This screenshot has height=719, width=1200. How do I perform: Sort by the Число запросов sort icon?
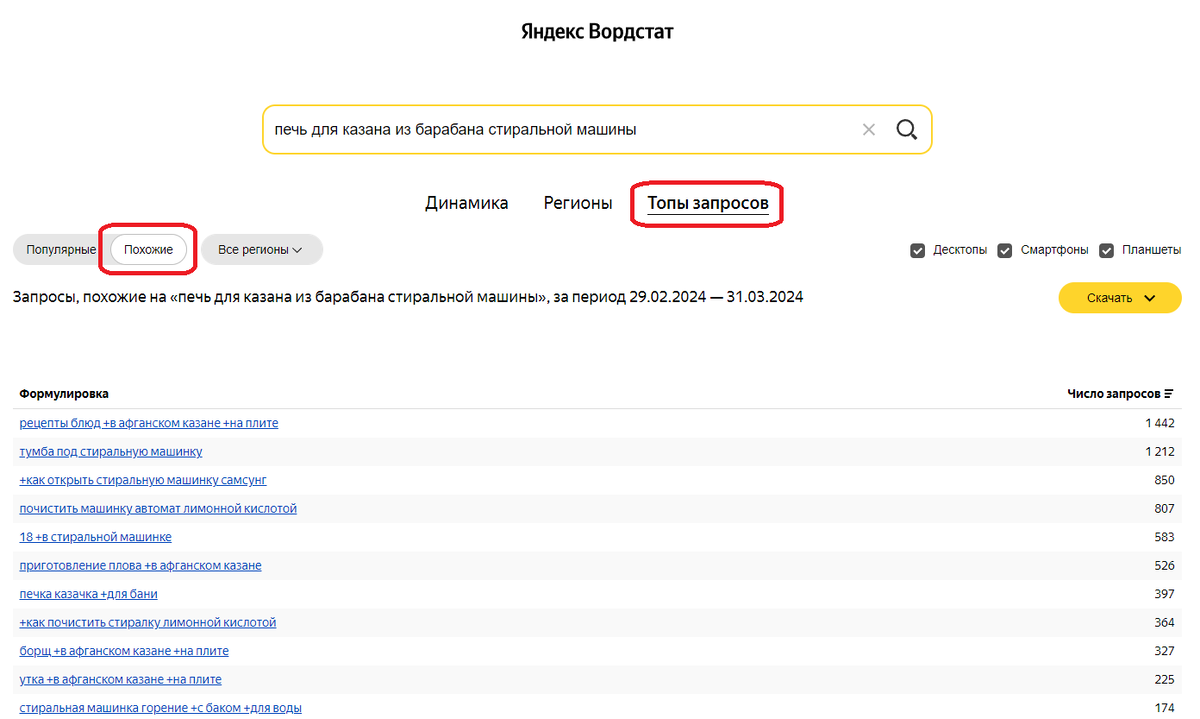(x=1169, y=394)
